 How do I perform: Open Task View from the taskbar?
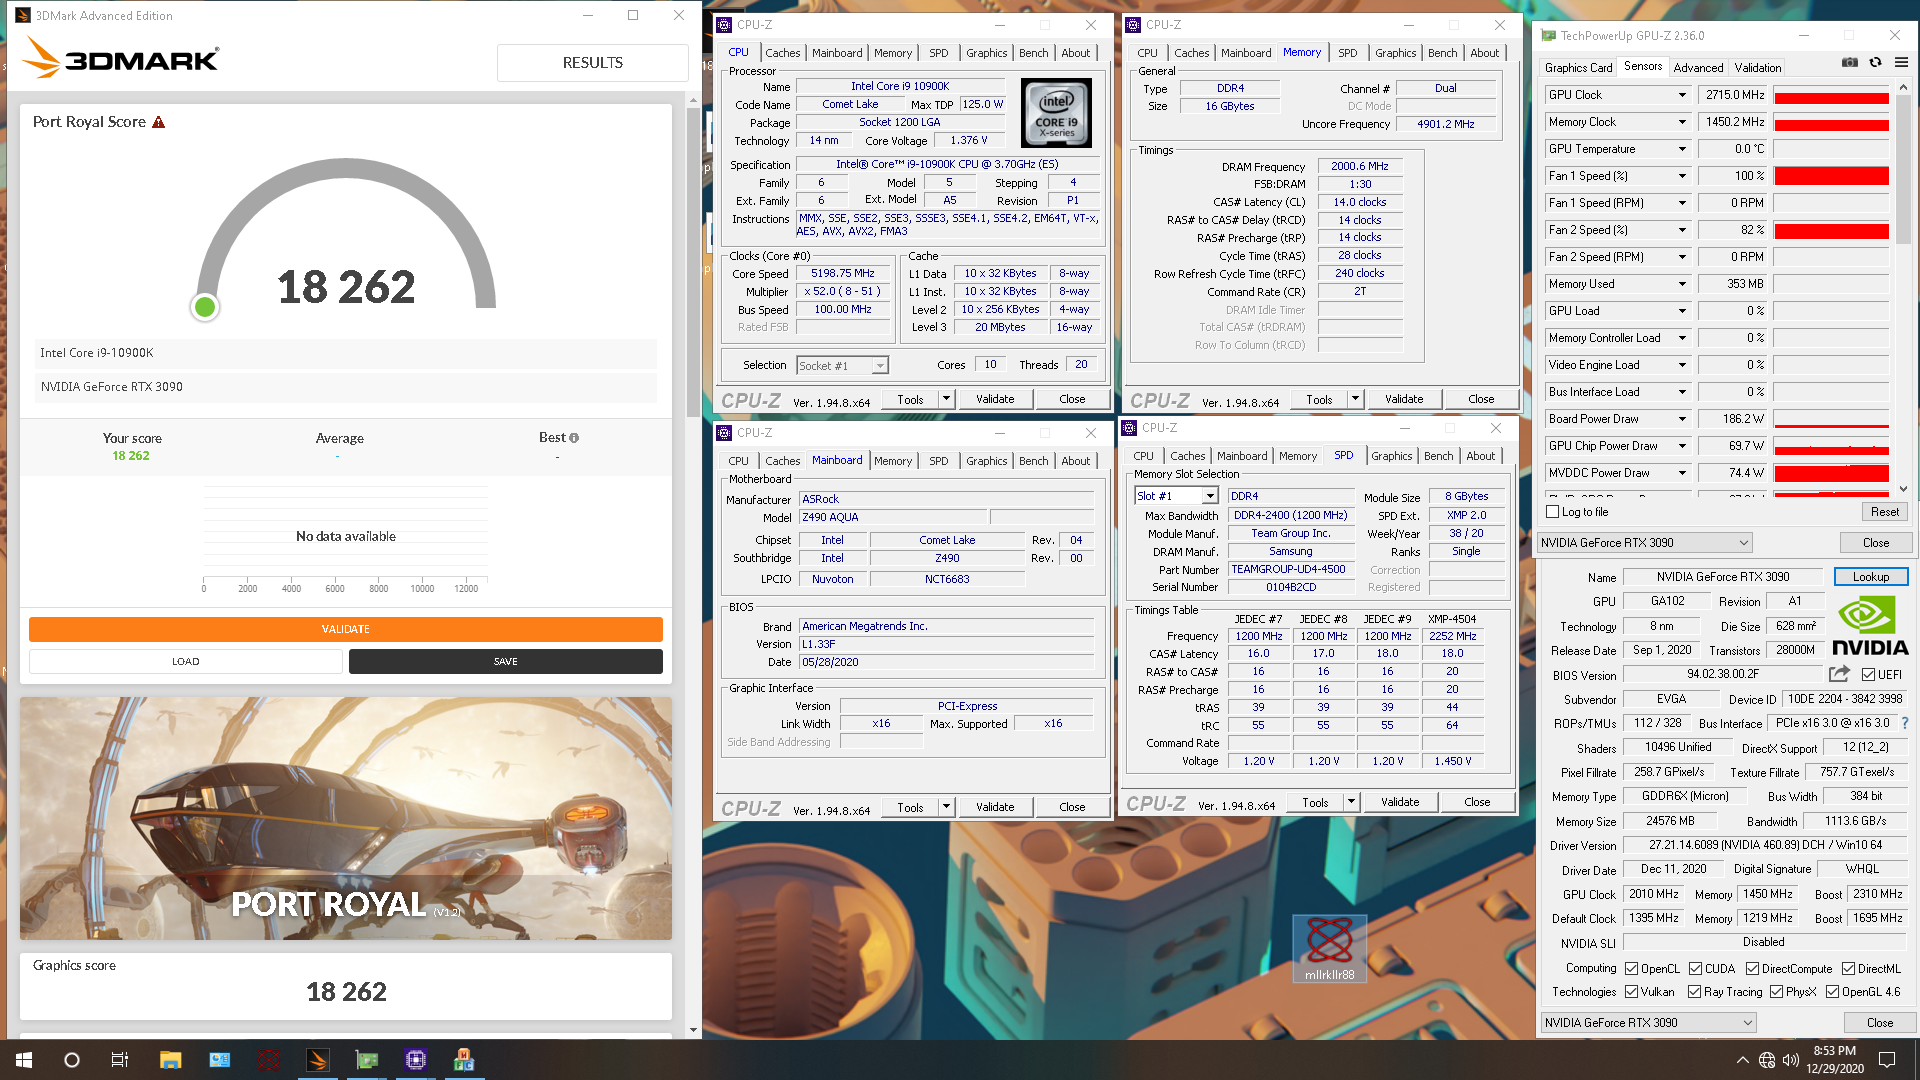(119, 1060)
